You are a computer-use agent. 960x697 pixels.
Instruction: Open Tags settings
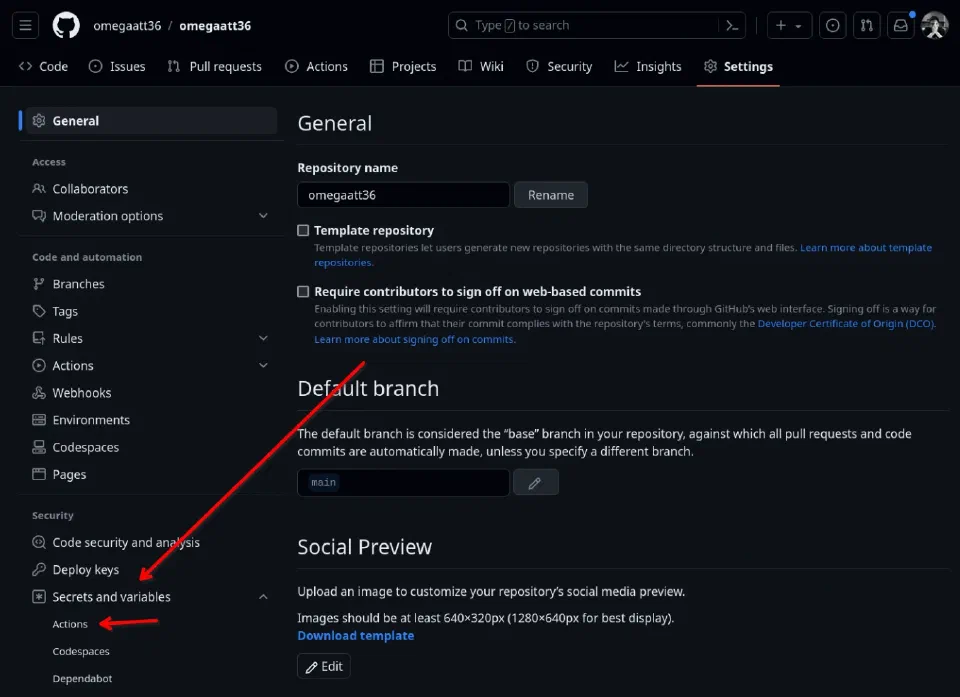click(x=150, y=311)
